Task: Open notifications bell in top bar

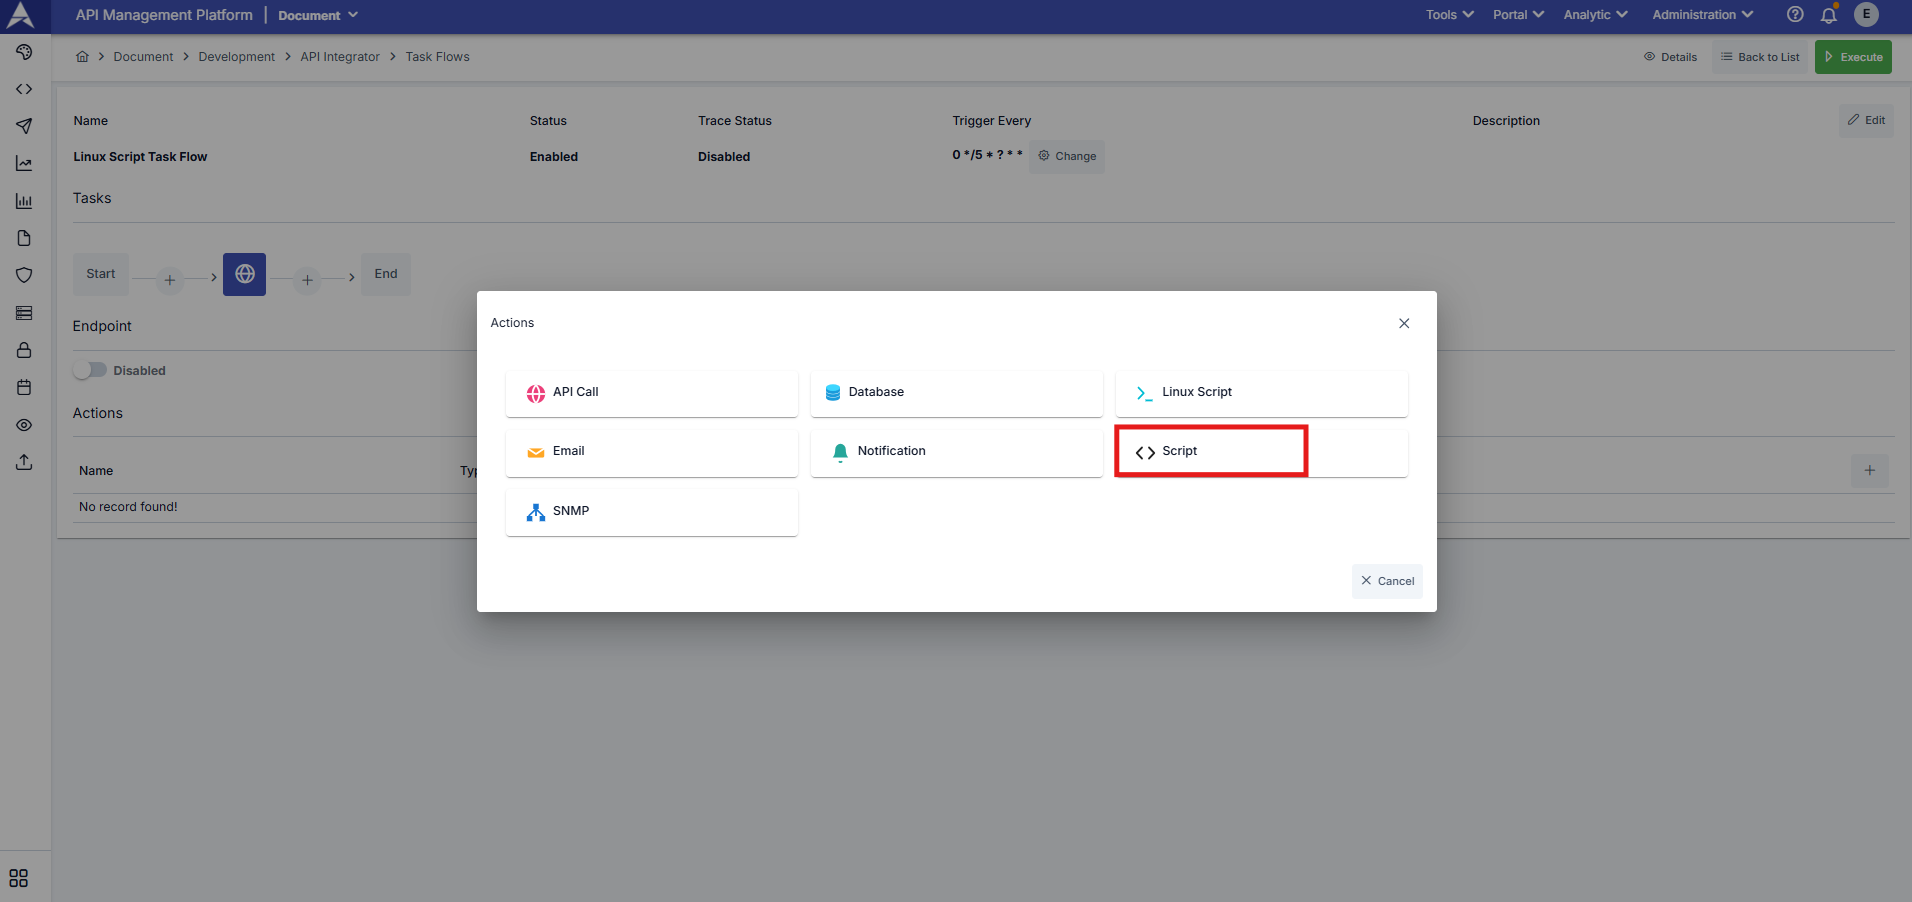Action: click(1829, 15)
